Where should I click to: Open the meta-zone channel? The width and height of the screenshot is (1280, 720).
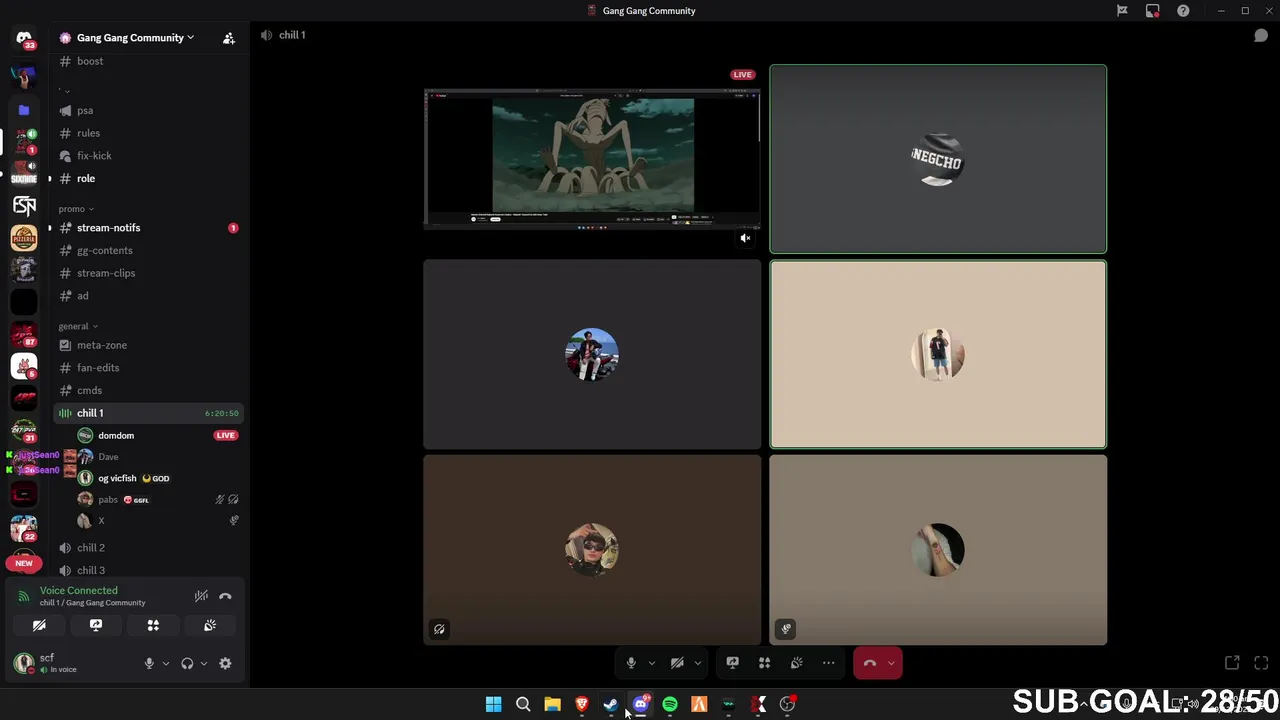(148, 345)
